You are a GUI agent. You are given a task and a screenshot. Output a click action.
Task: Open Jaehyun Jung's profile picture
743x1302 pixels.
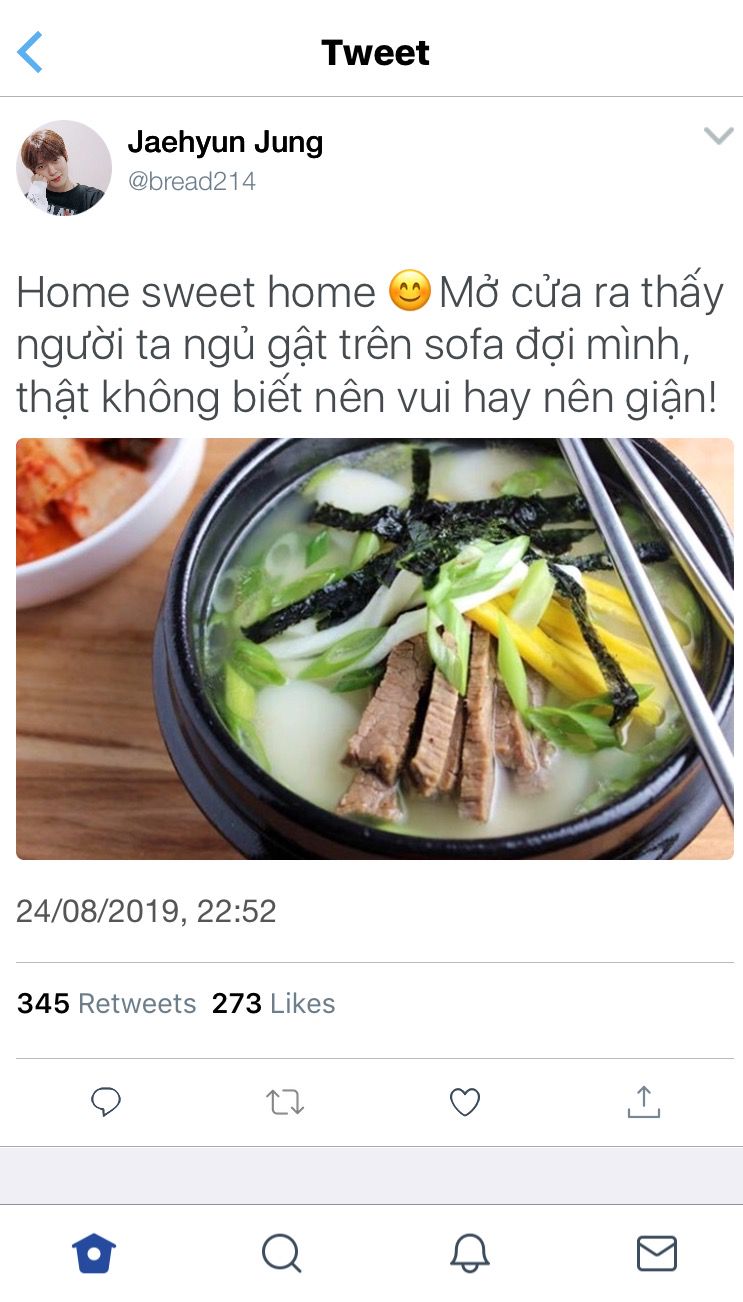point(64,168)
